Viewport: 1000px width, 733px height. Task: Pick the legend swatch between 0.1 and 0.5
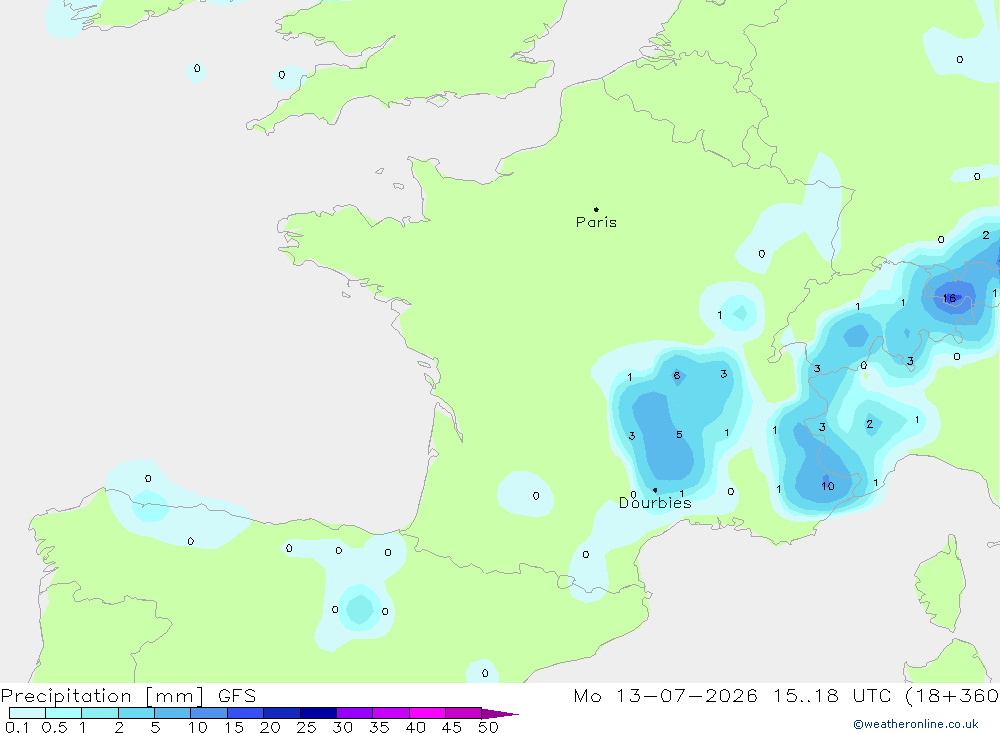(27, 713)
